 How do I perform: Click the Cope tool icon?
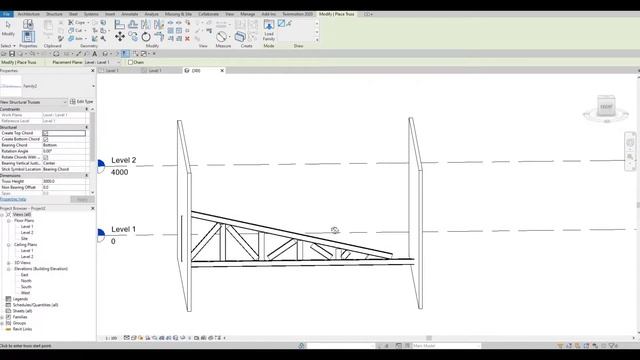coord(71,22)
